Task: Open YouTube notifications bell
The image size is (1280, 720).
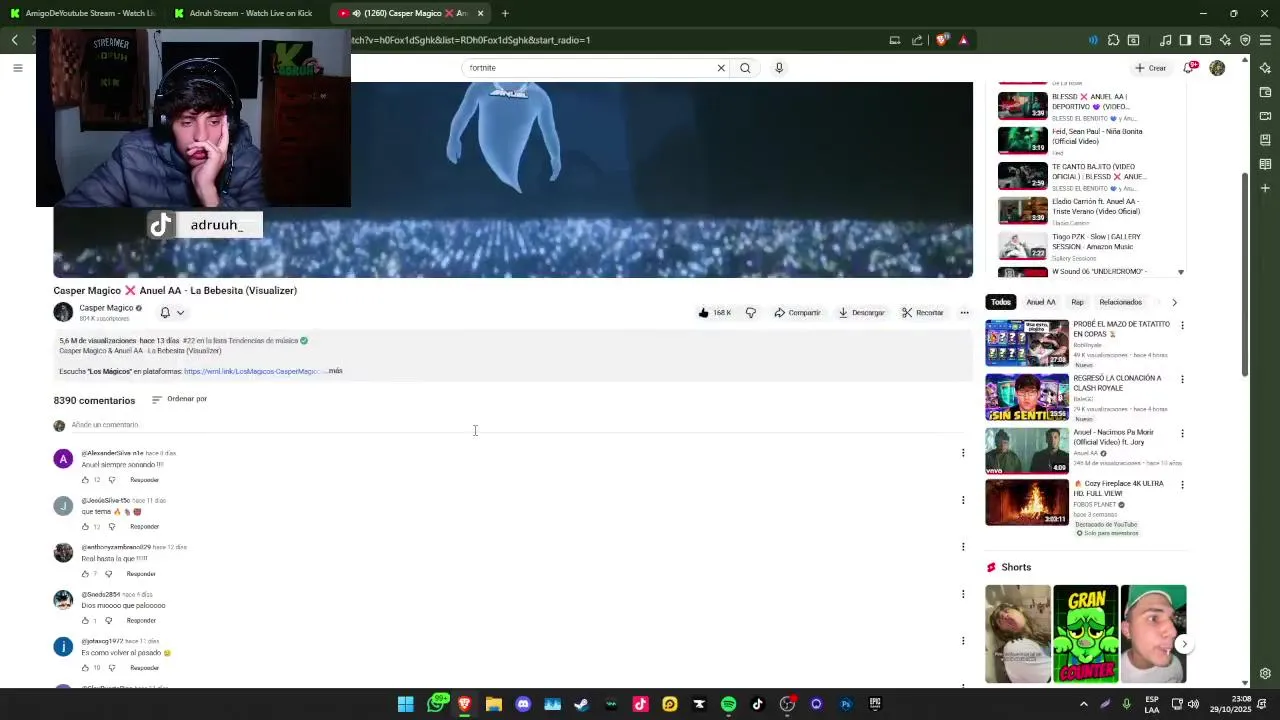Action: 1189,68
